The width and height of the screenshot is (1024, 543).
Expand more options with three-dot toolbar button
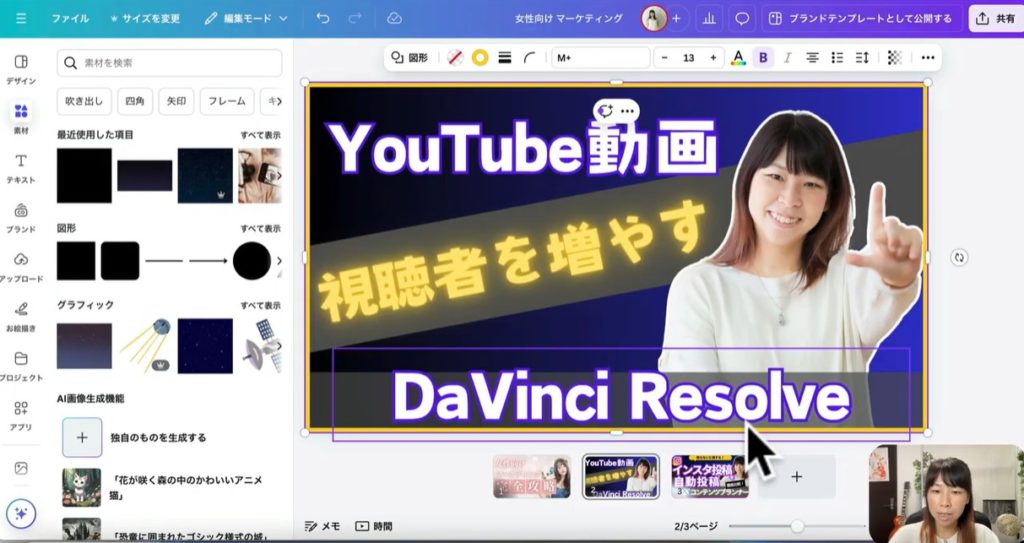[928, 58]
